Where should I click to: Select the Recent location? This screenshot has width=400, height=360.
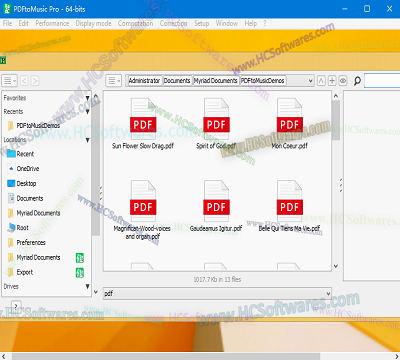[x=21, y=154]
